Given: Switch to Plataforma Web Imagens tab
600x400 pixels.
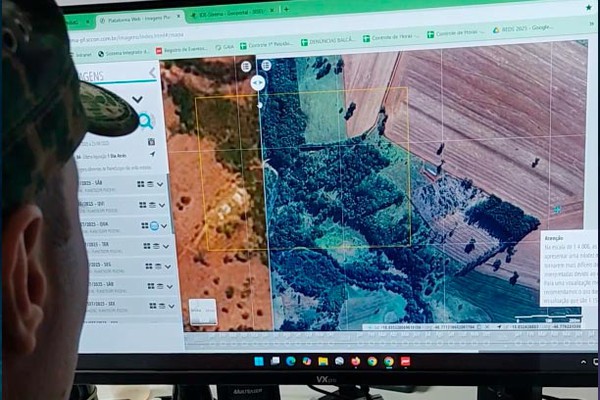Looking at the screenshot, I should (139, 19).
